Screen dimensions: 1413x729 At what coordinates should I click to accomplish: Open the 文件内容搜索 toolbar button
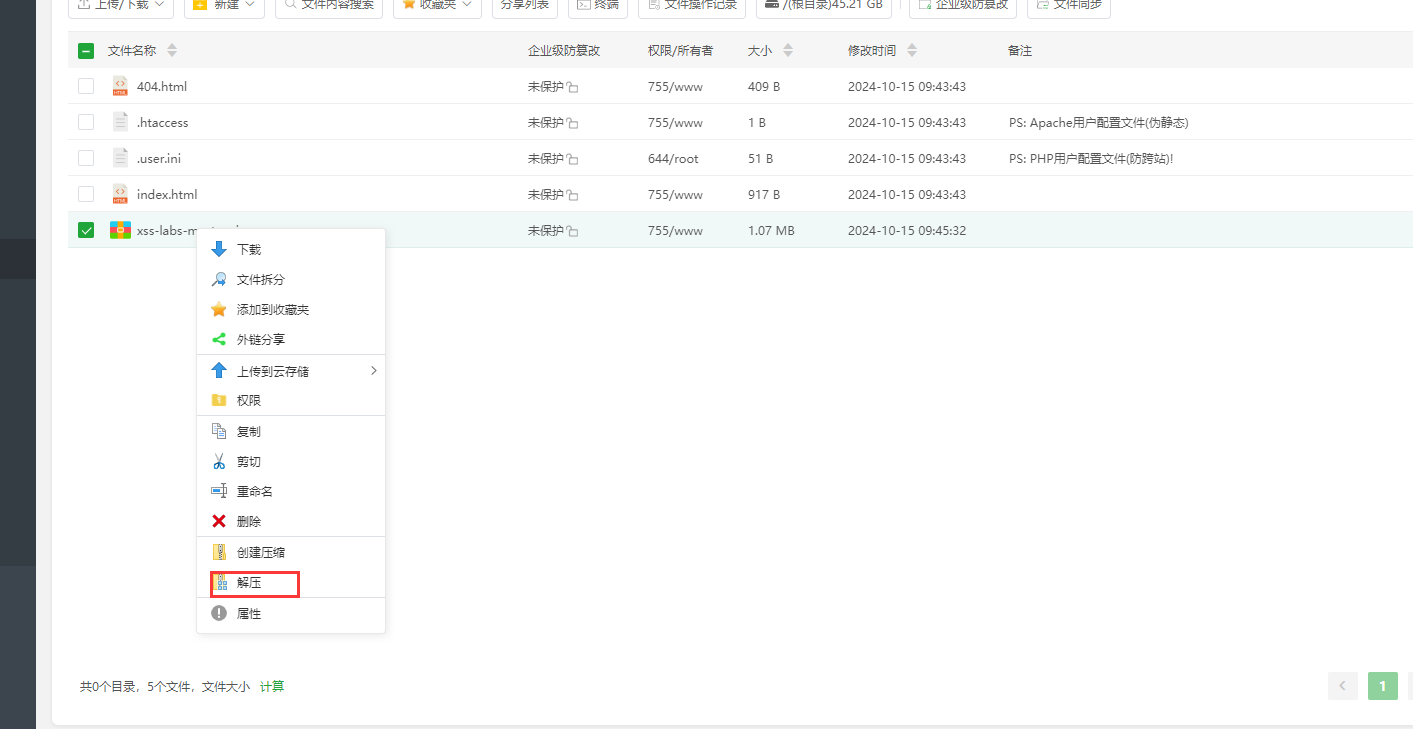pos(329,5)
